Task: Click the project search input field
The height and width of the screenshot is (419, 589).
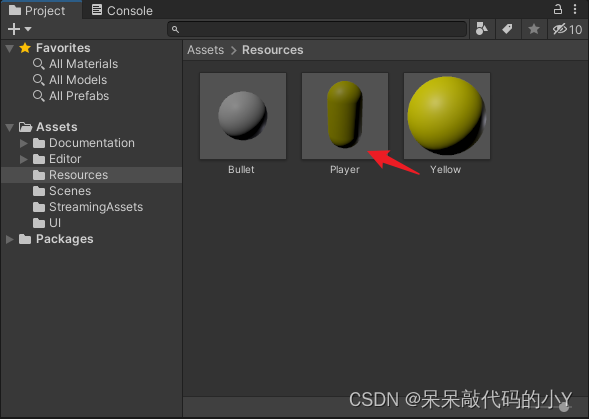Action: [x=317, y=29]
